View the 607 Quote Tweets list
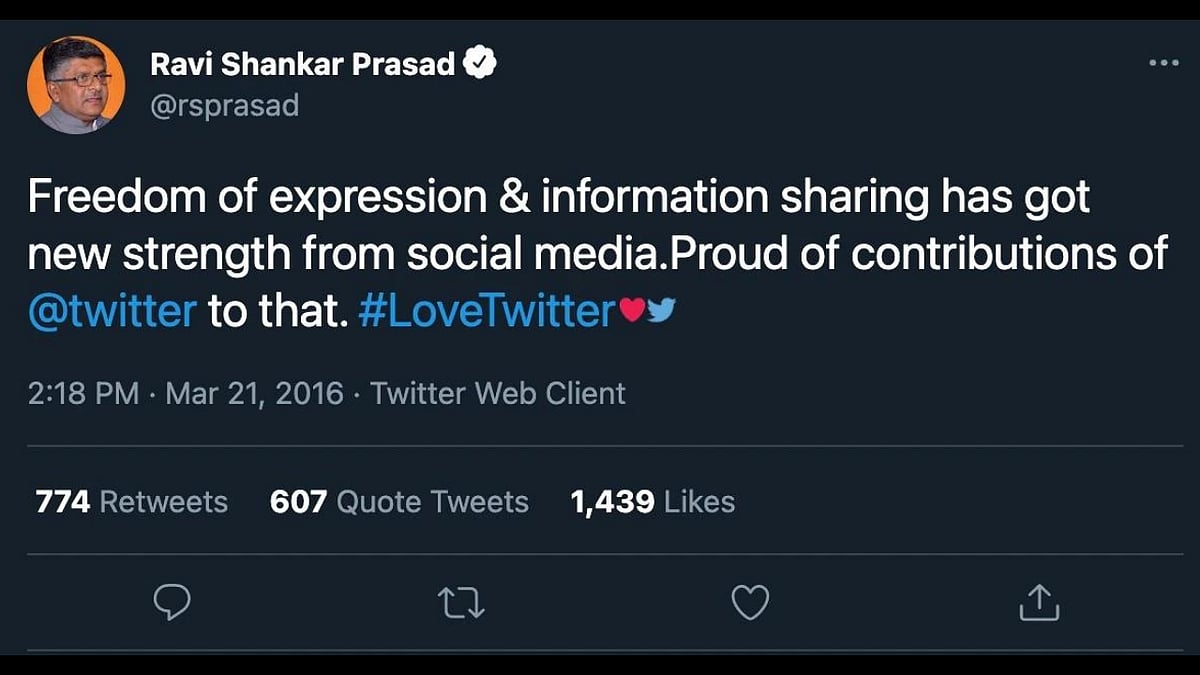The height and width of the screenshot is (675, 1200). click(399, 501)
